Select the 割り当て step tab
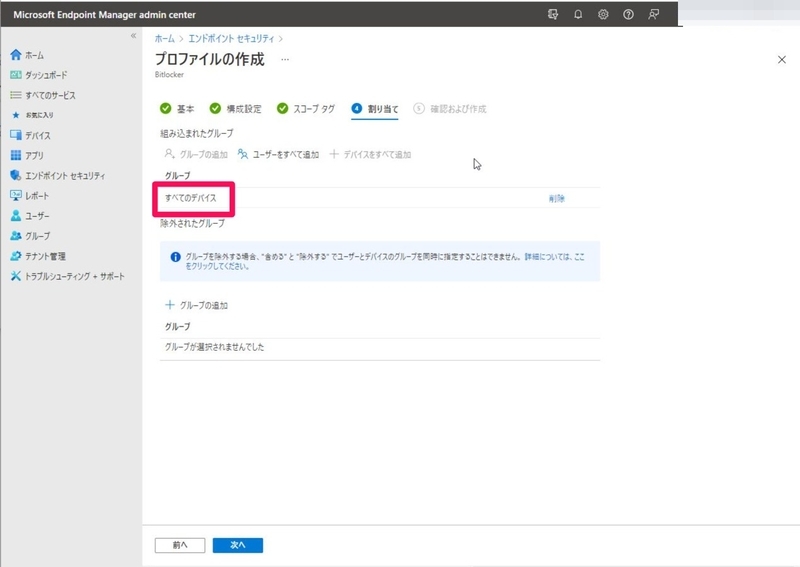 click(x=374, y=109)
